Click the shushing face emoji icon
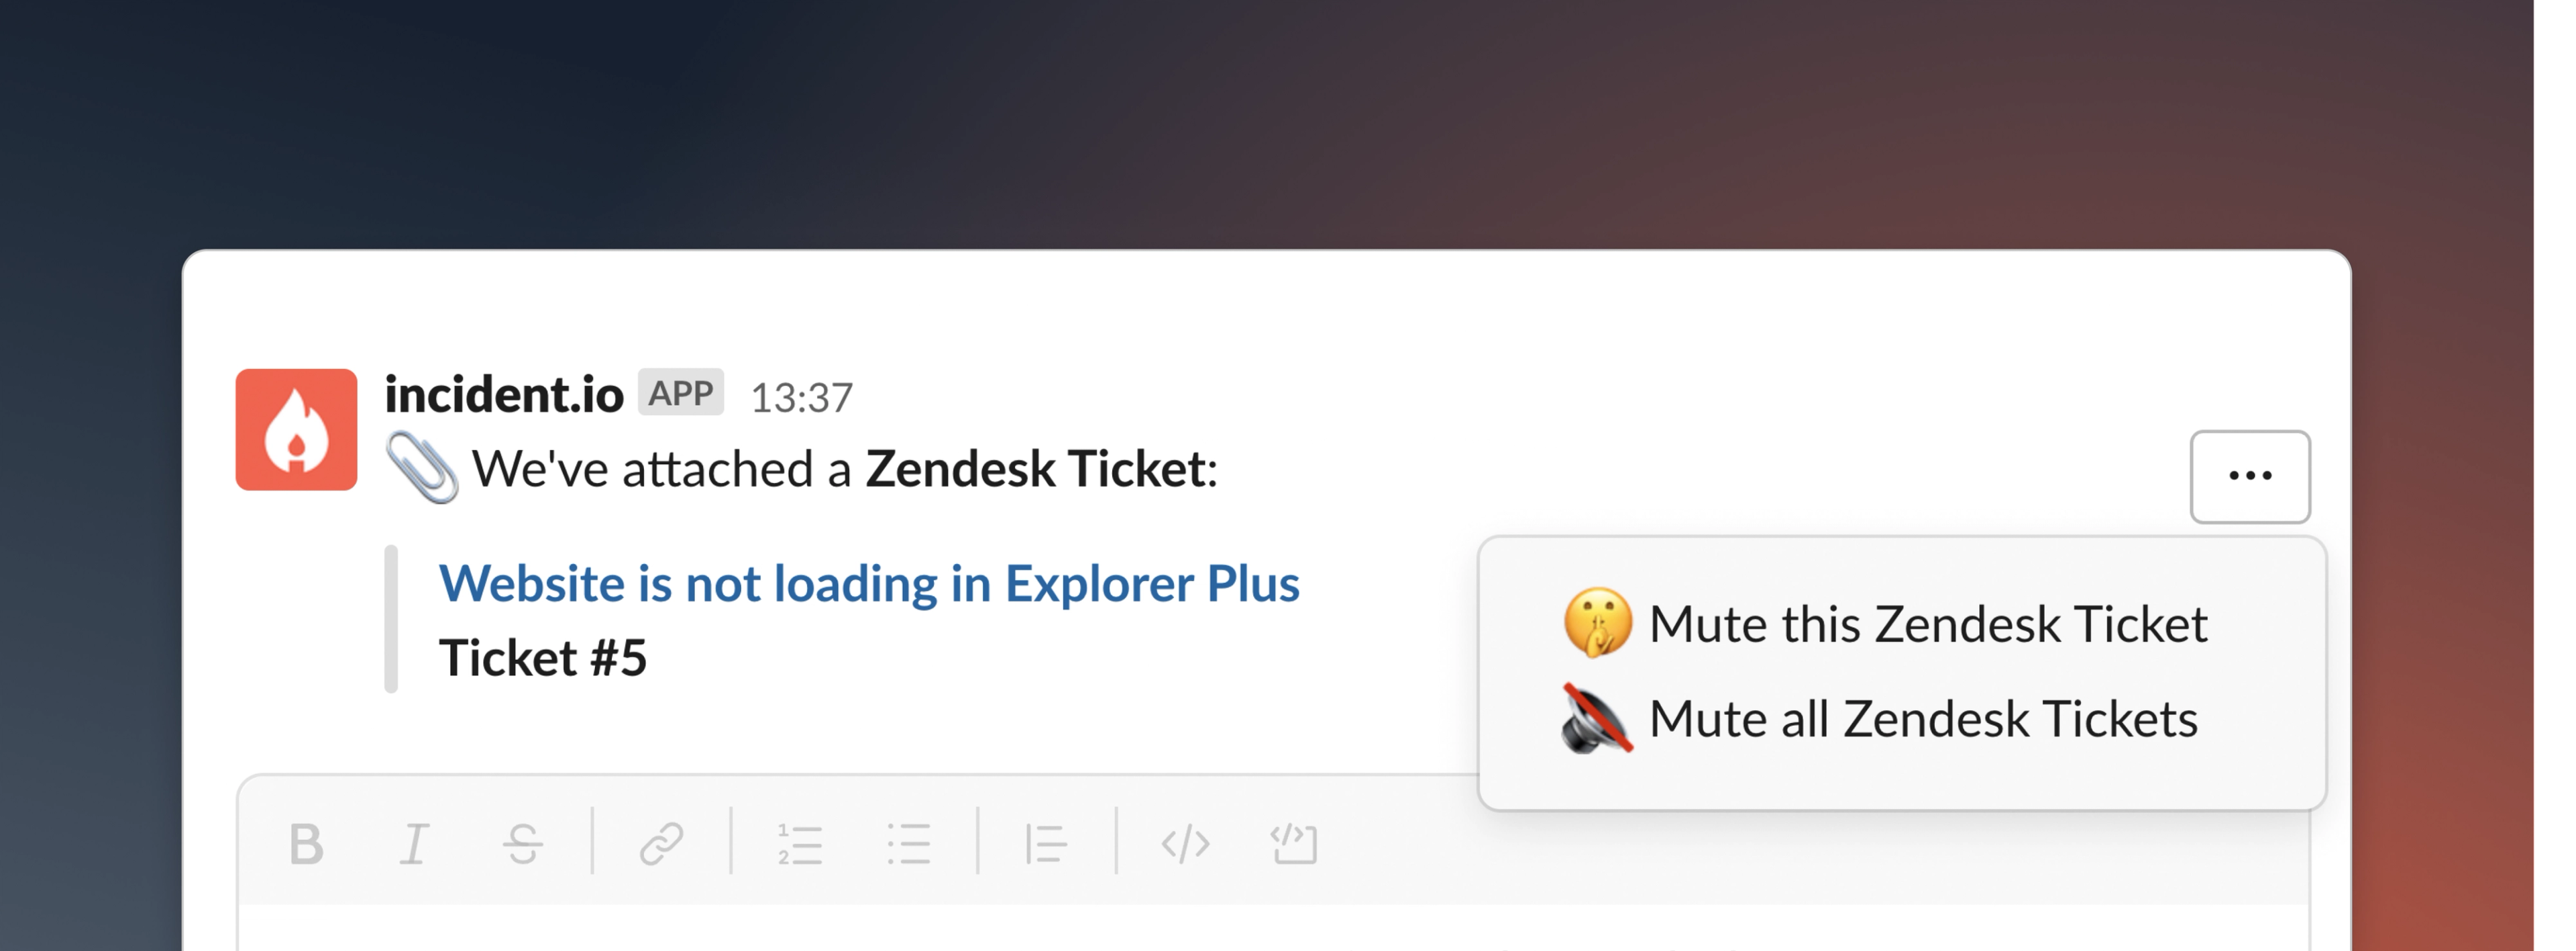 point(1597,622)
